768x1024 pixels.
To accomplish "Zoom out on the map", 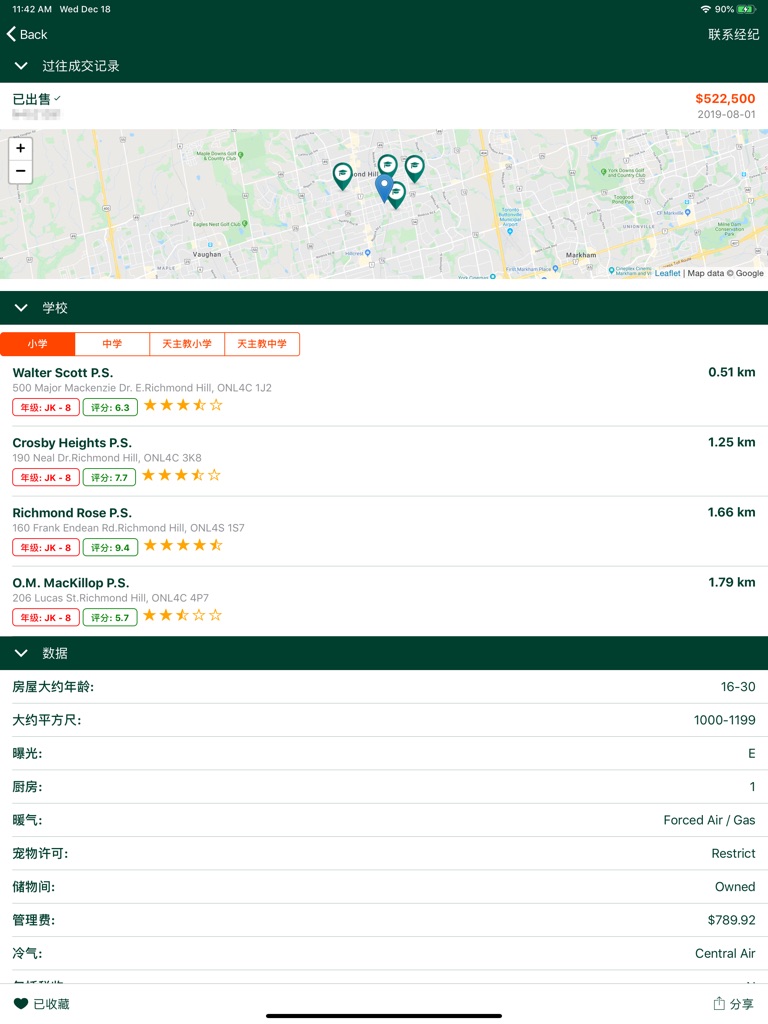I will tap(20, 171).
